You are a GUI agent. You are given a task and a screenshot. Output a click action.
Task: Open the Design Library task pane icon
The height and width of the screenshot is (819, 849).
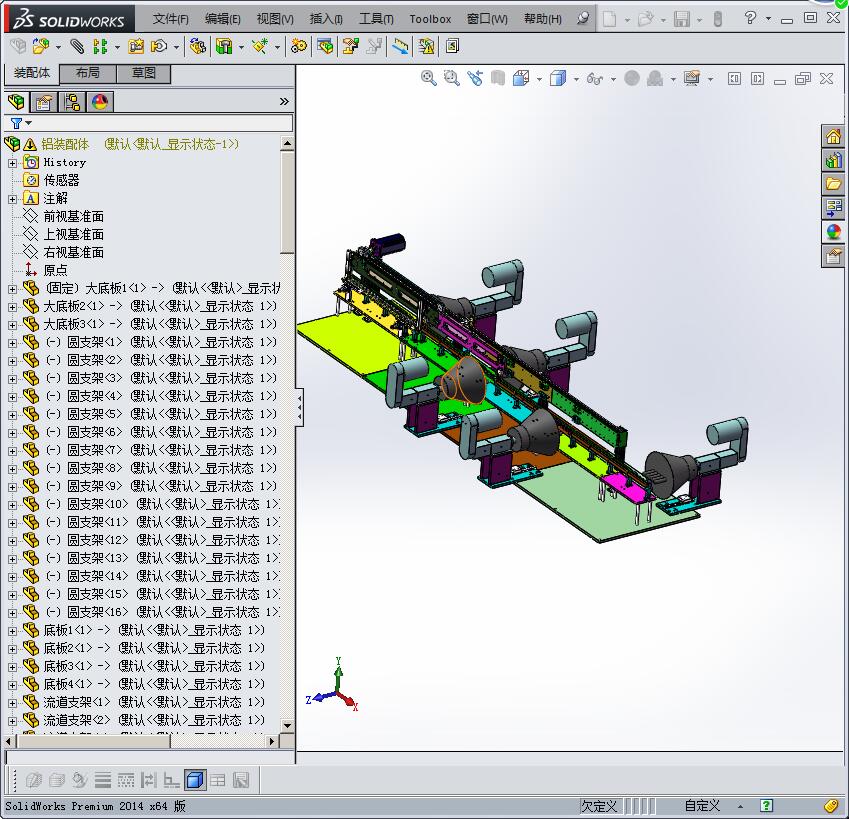click(833, 160)
